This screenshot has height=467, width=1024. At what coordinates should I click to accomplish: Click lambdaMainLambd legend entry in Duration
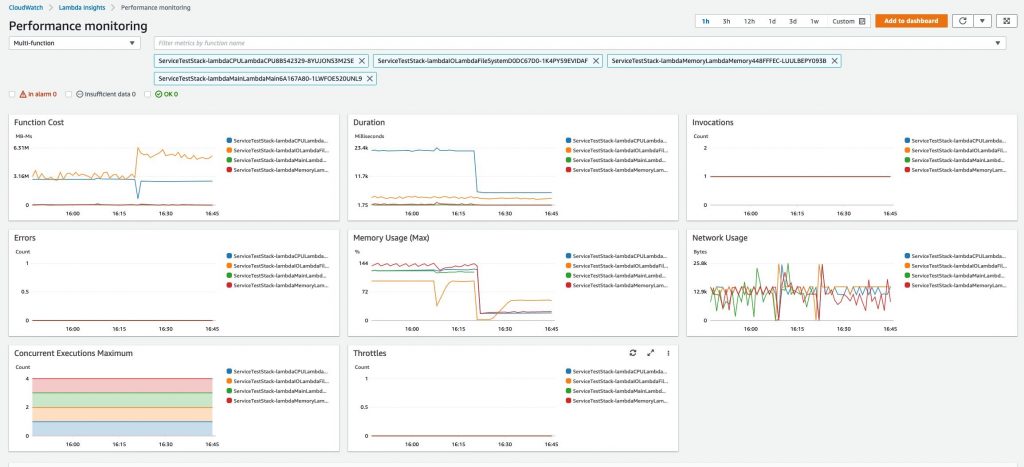click(x=620, y=160)
